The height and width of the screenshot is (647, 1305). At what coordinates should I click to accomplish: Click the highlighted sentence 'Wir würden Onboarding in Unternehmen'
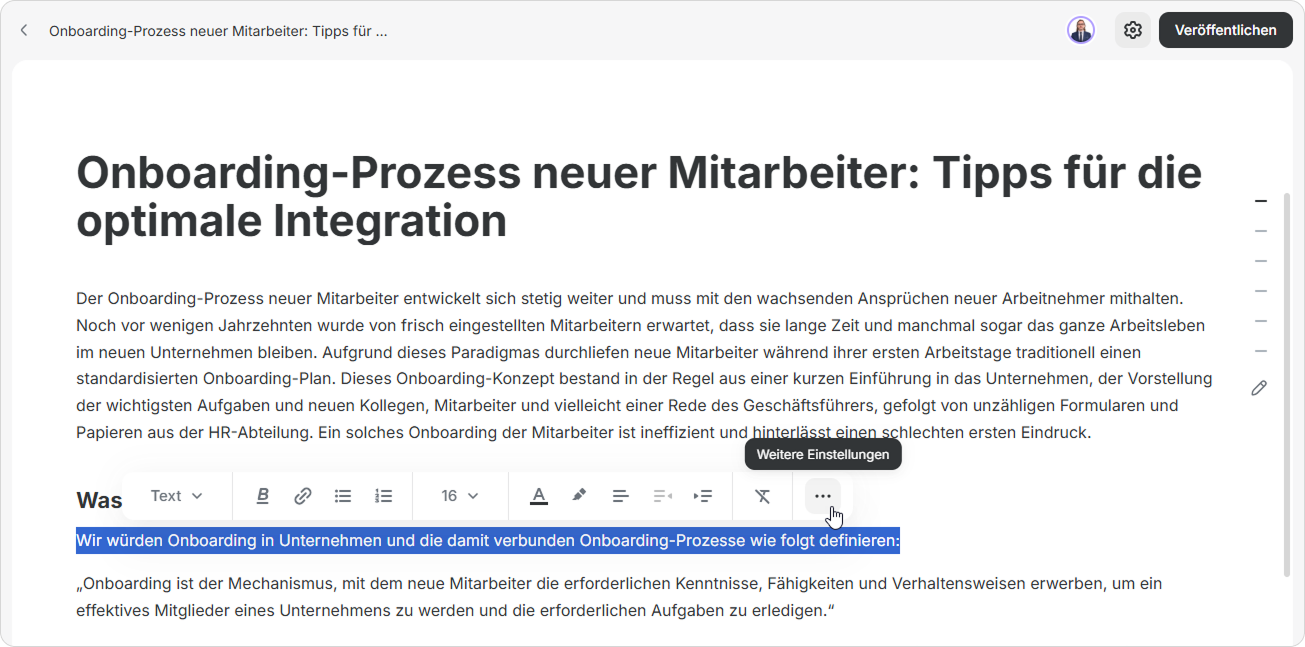pyautogui.click(x=488, y=541)
